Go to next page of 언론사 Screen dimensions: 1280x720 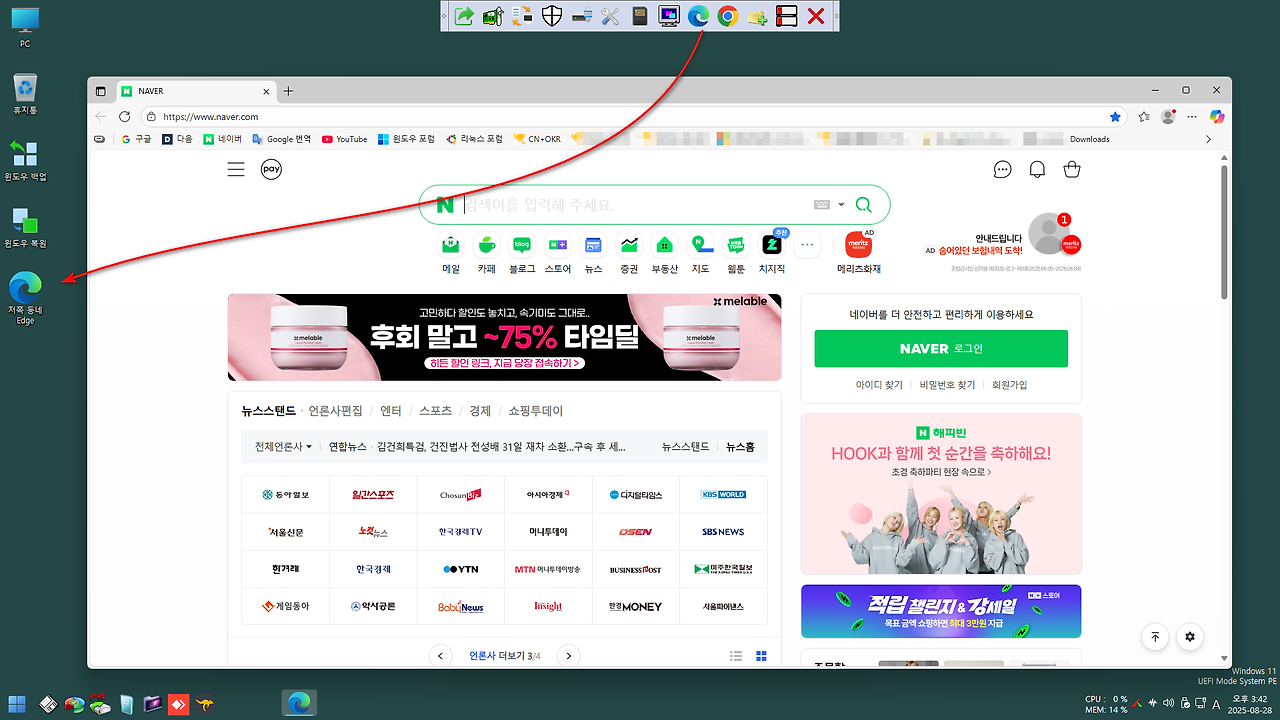coord(568,656)
